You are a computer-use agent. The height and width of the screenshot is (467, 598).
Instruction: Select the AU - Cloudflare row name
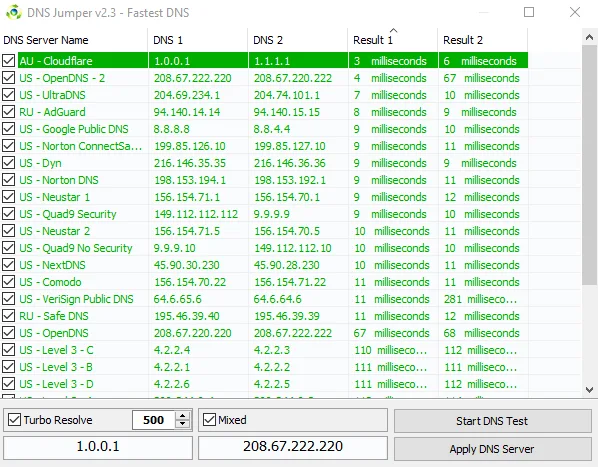[56, 61]
